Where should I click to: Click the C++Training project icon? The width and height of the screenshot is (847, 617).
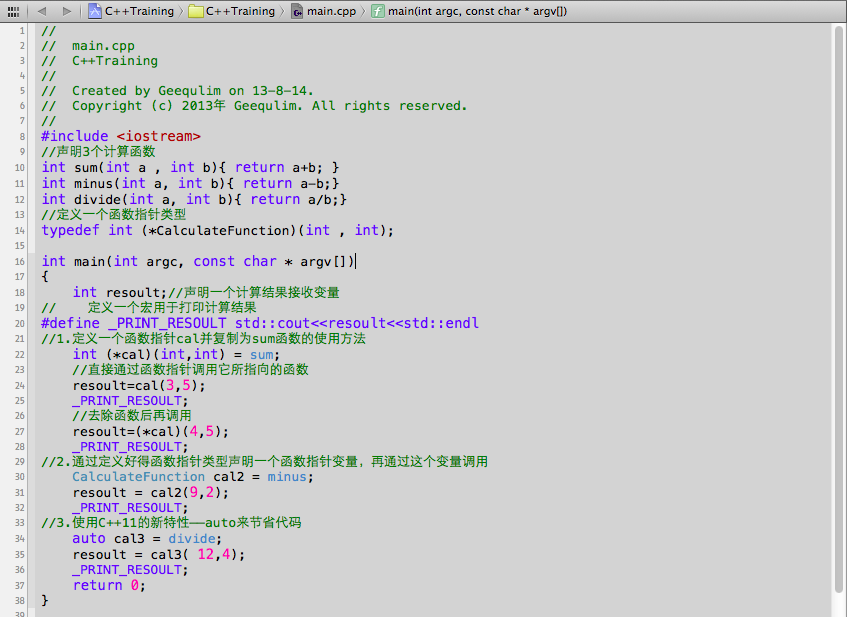click(95, 11)
